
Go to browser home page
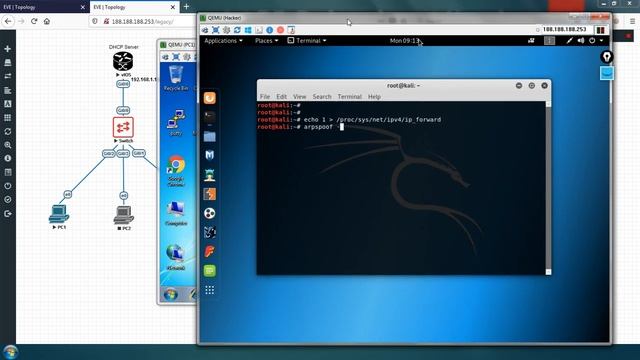pyautogui.click(x=47, y=21)
